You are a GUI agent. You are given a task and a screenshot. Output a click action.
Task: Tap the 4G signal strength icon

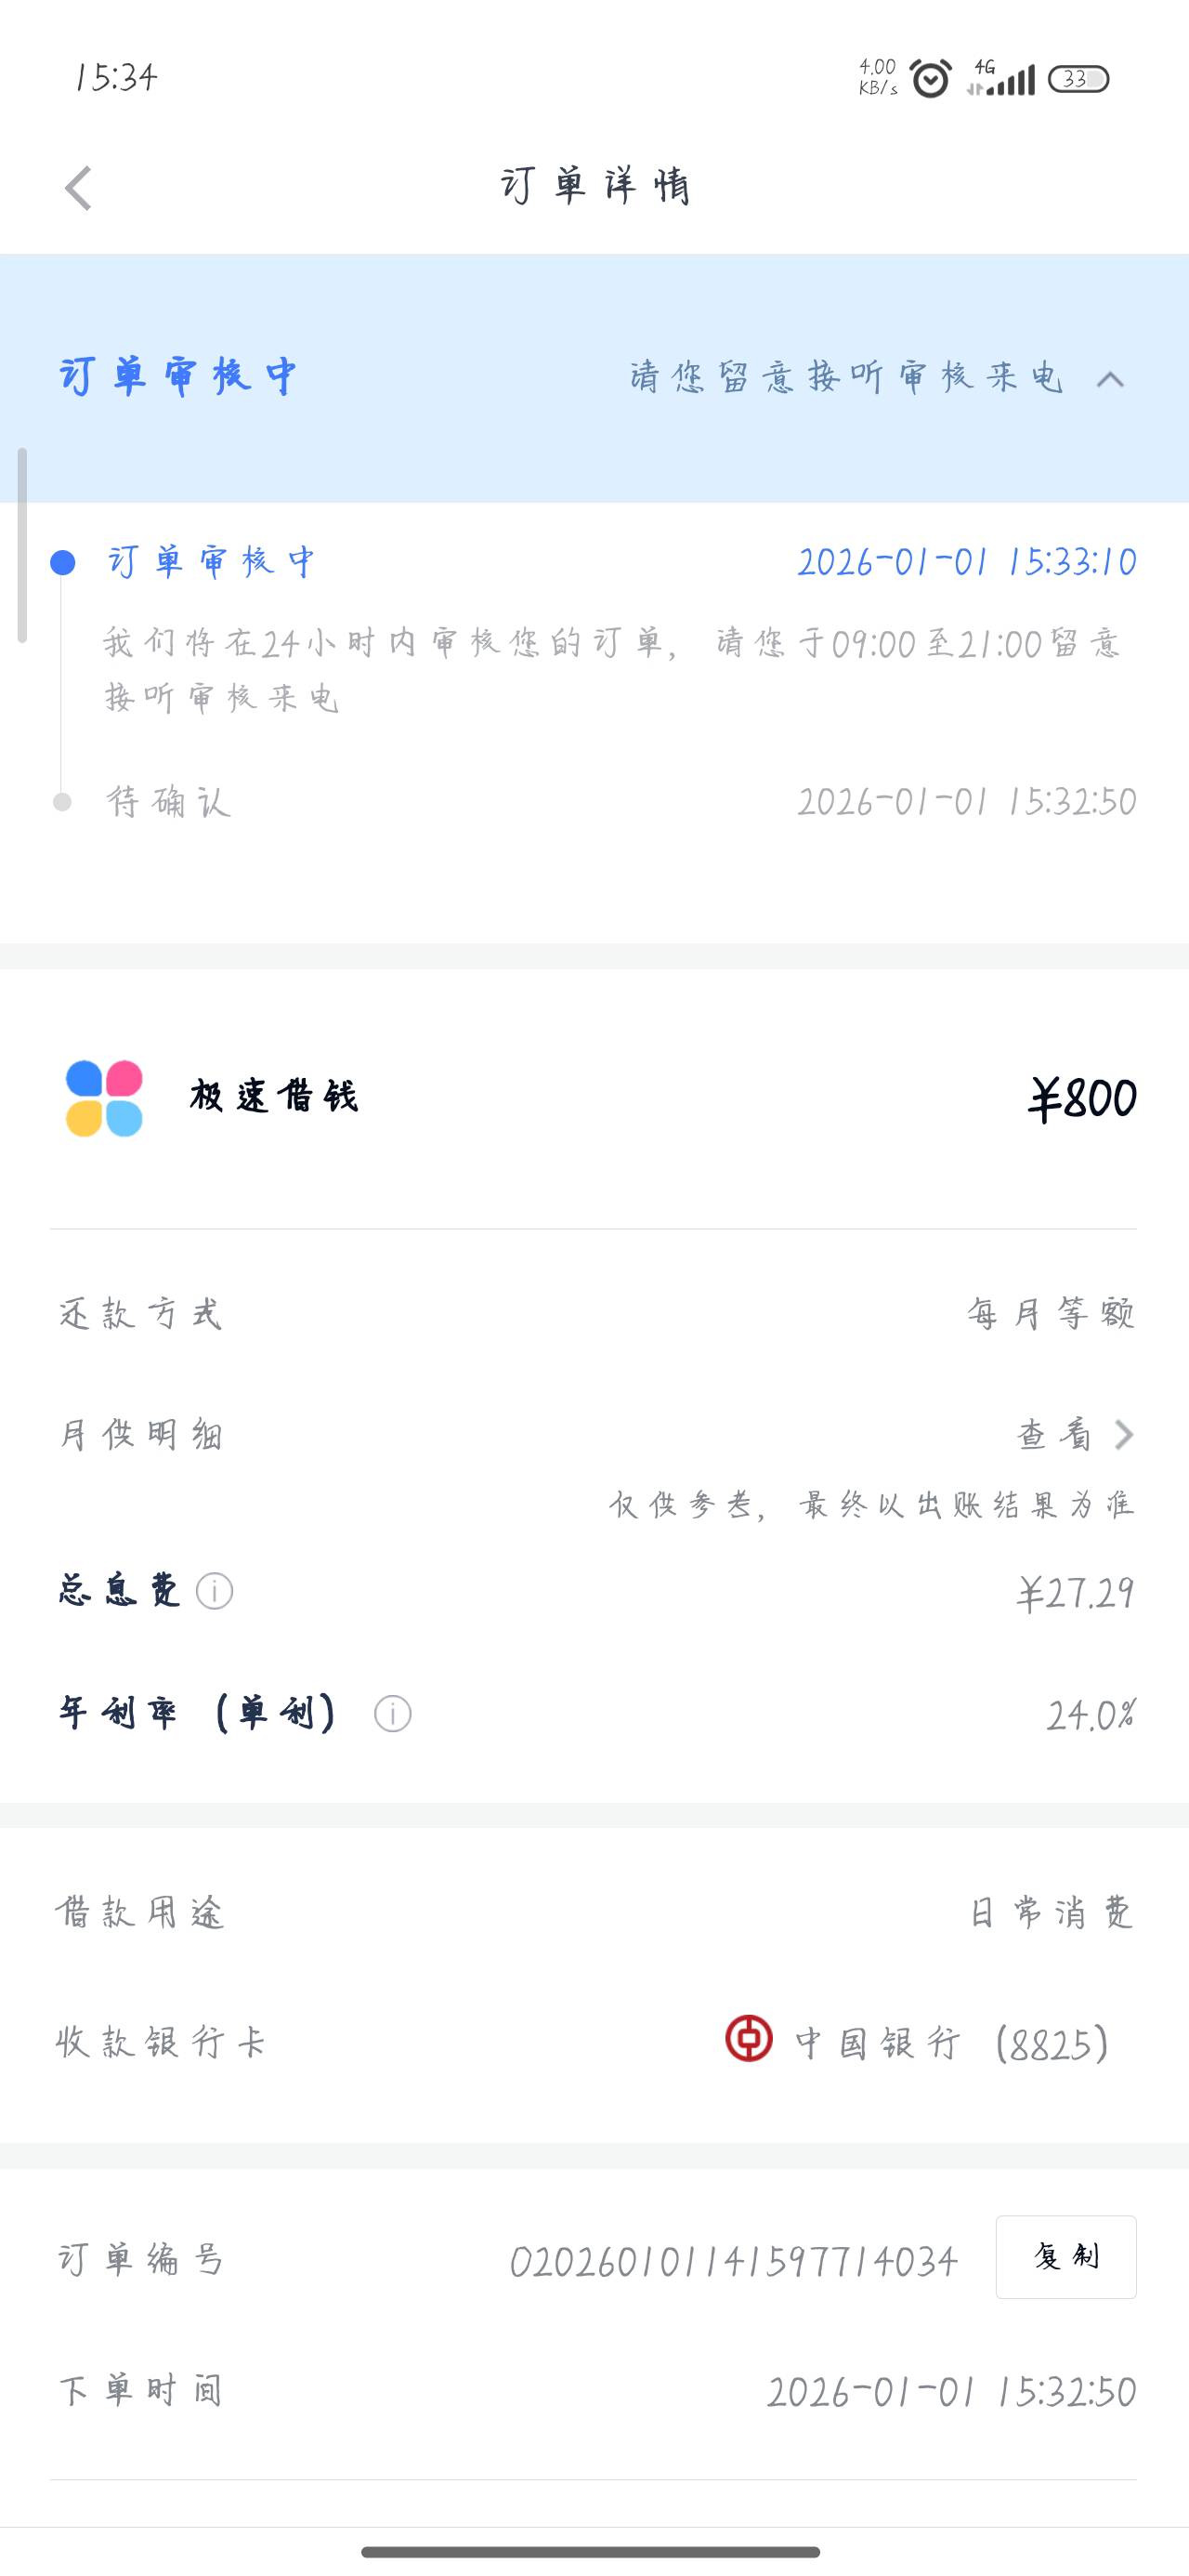tap(1002, 78)
